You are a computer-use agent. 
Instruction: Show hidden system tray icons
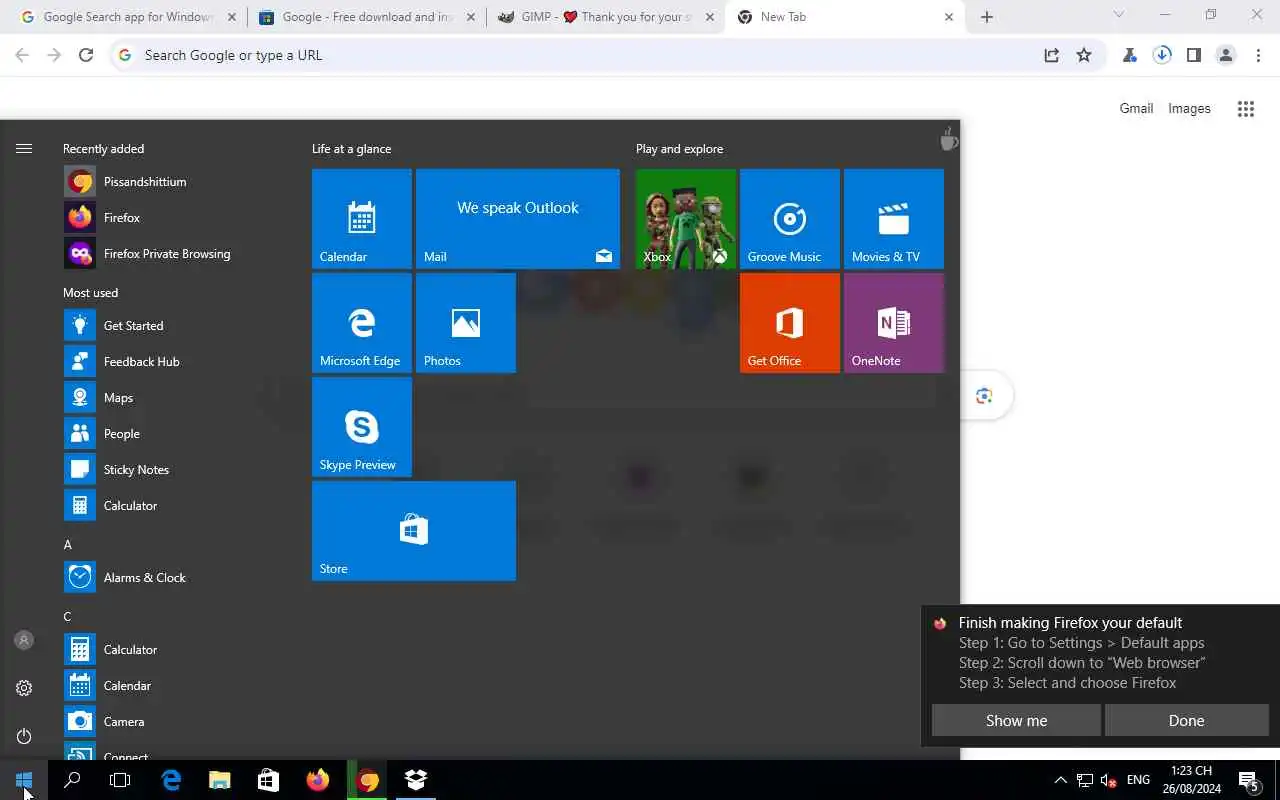point(1060,780)
